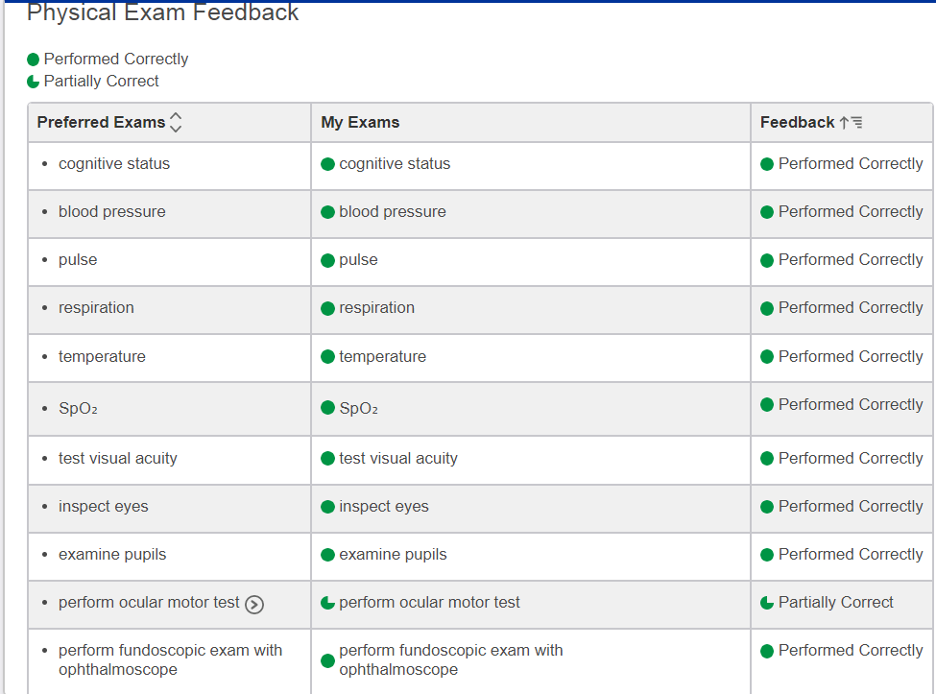
Task: Select 'examine pupils' preferred exam entry
Action: (x=112, y=554)
